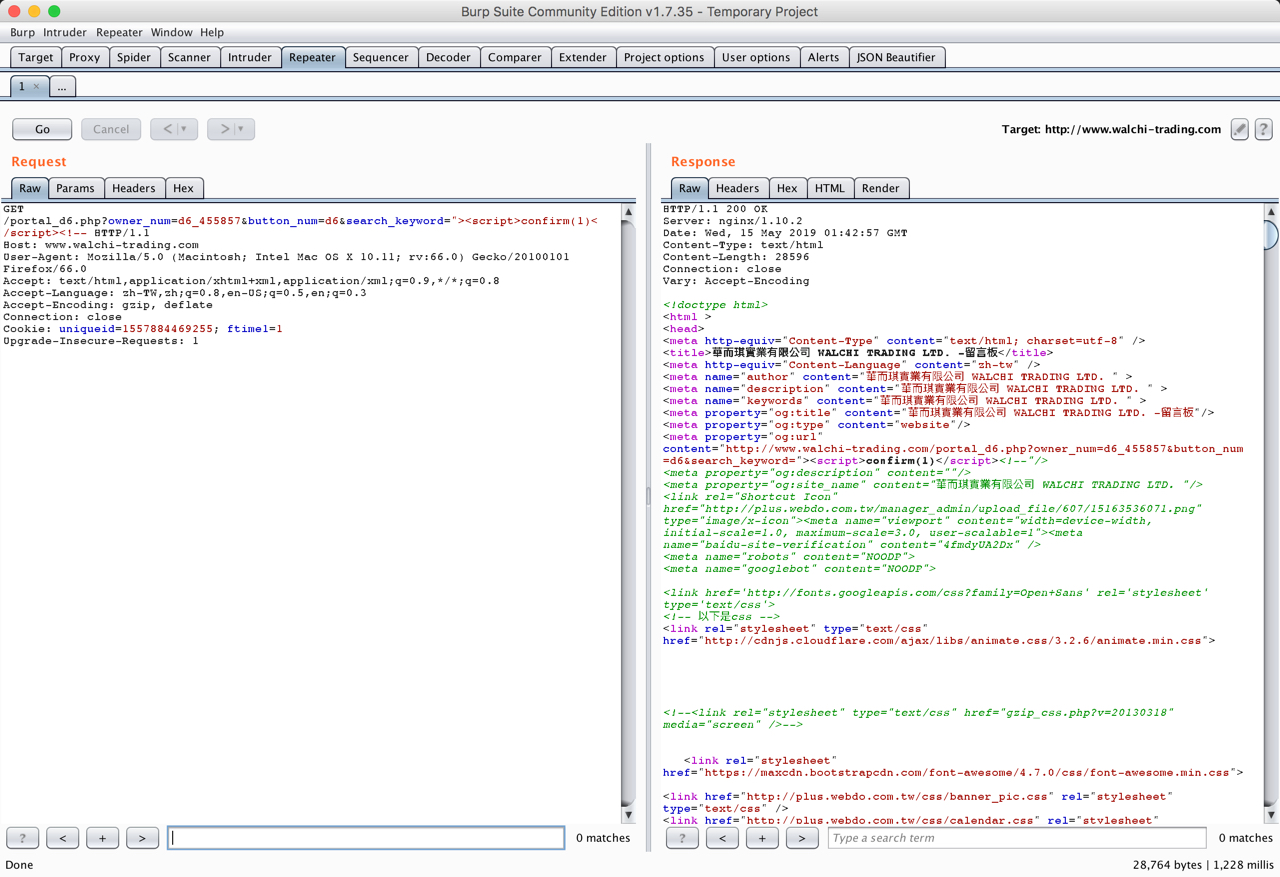
Task: Click the Host header line in request
Action: [101, 245]
